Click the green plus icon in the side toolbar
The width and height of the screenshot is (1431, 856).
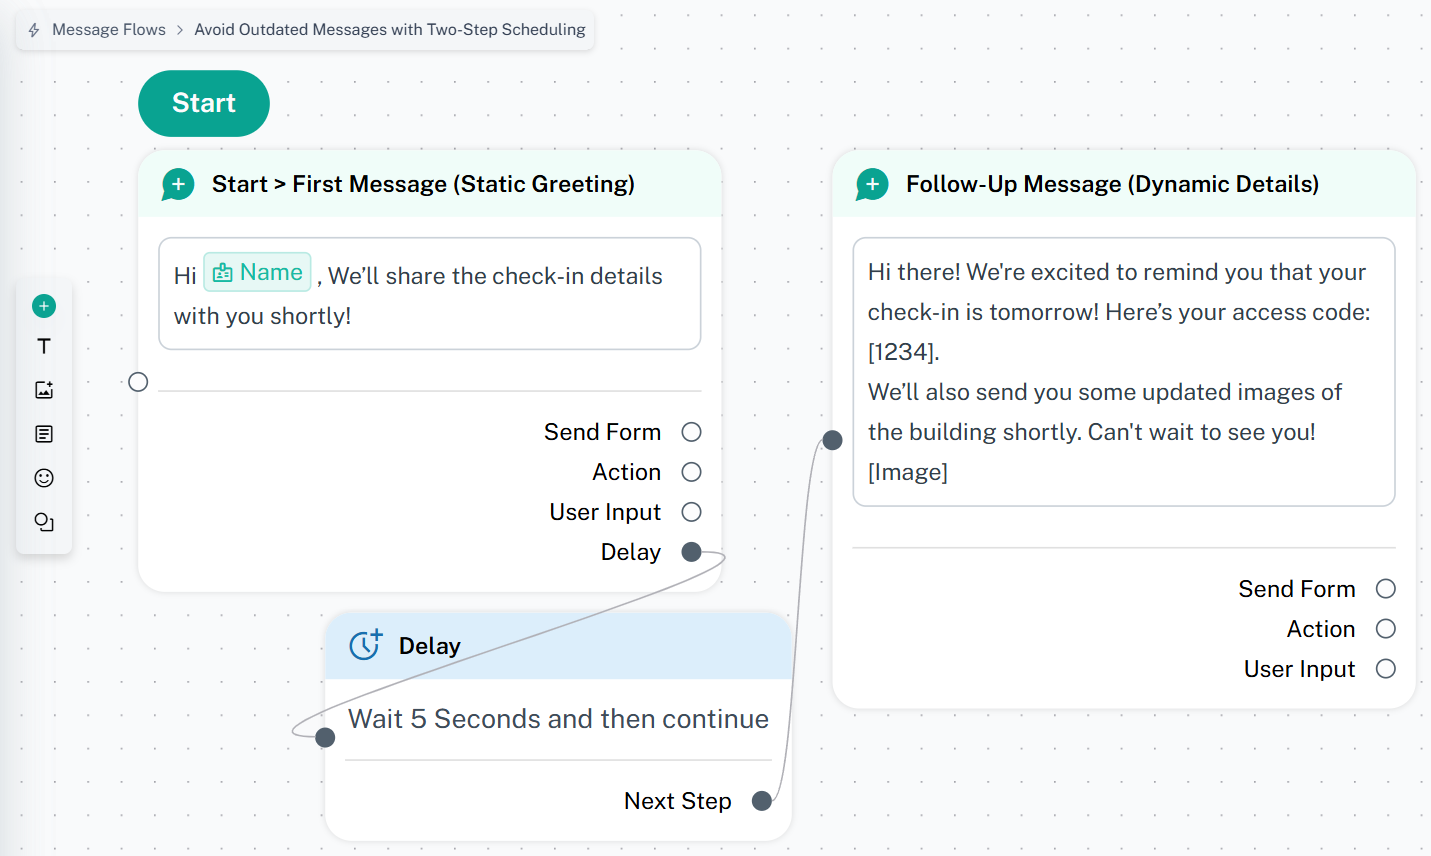click(44, 306)
